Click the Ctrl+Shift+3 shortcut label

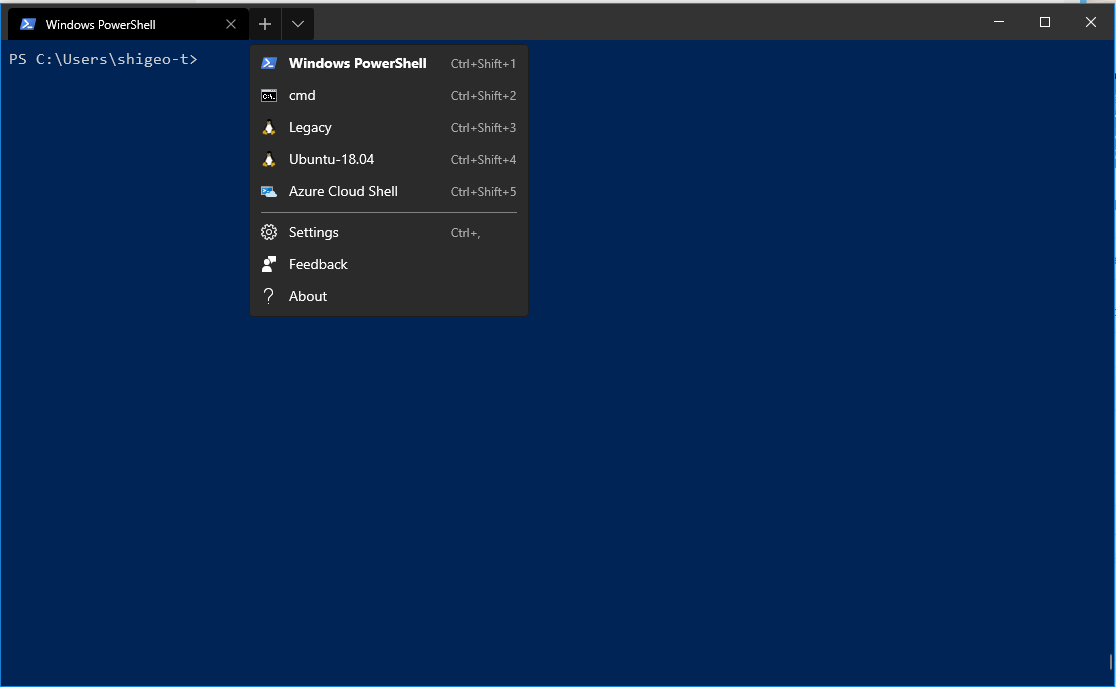coord(483,127)
